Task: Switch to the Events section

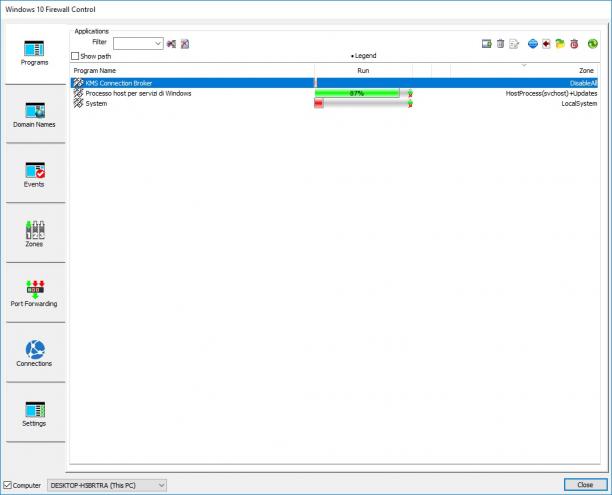Action: click(34, 174)
